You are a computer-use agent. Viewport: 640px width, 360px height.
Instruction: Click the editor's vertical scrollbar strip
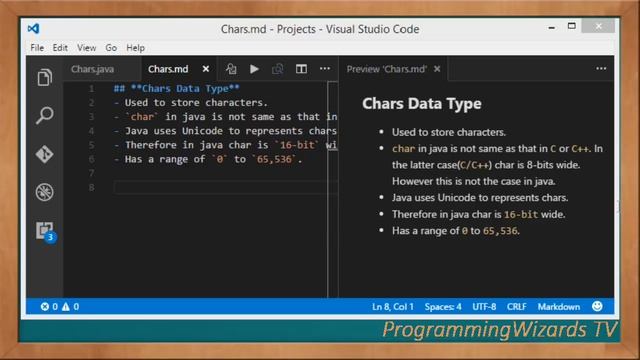click(x=333, y=189)
